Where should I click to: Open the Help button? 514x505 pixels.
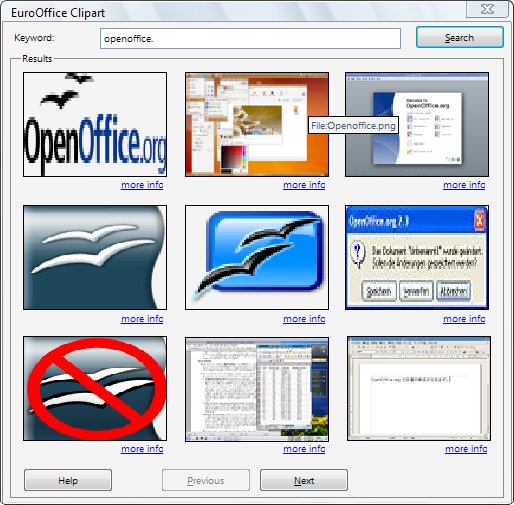[x=68, y=480]
